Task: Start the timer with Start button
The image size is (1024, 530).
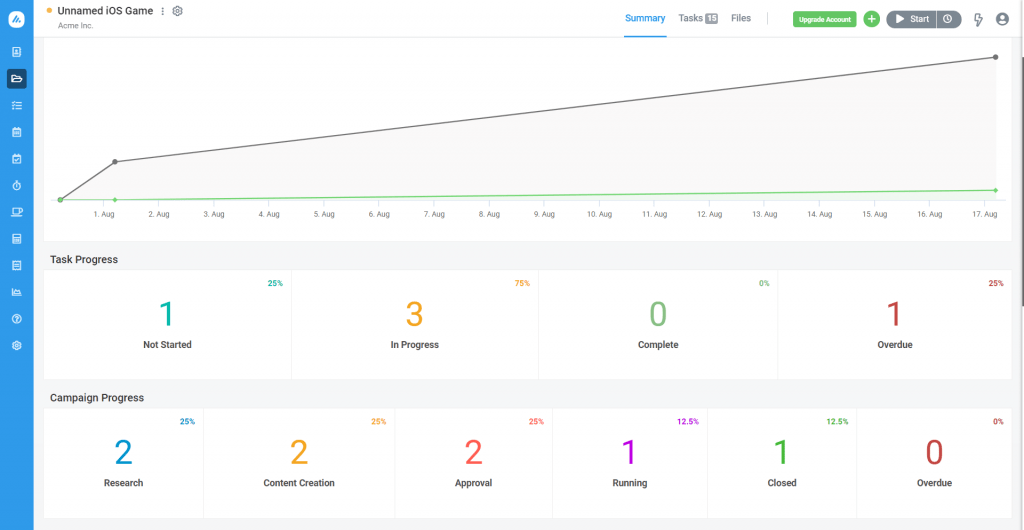Action: [911, 19]
